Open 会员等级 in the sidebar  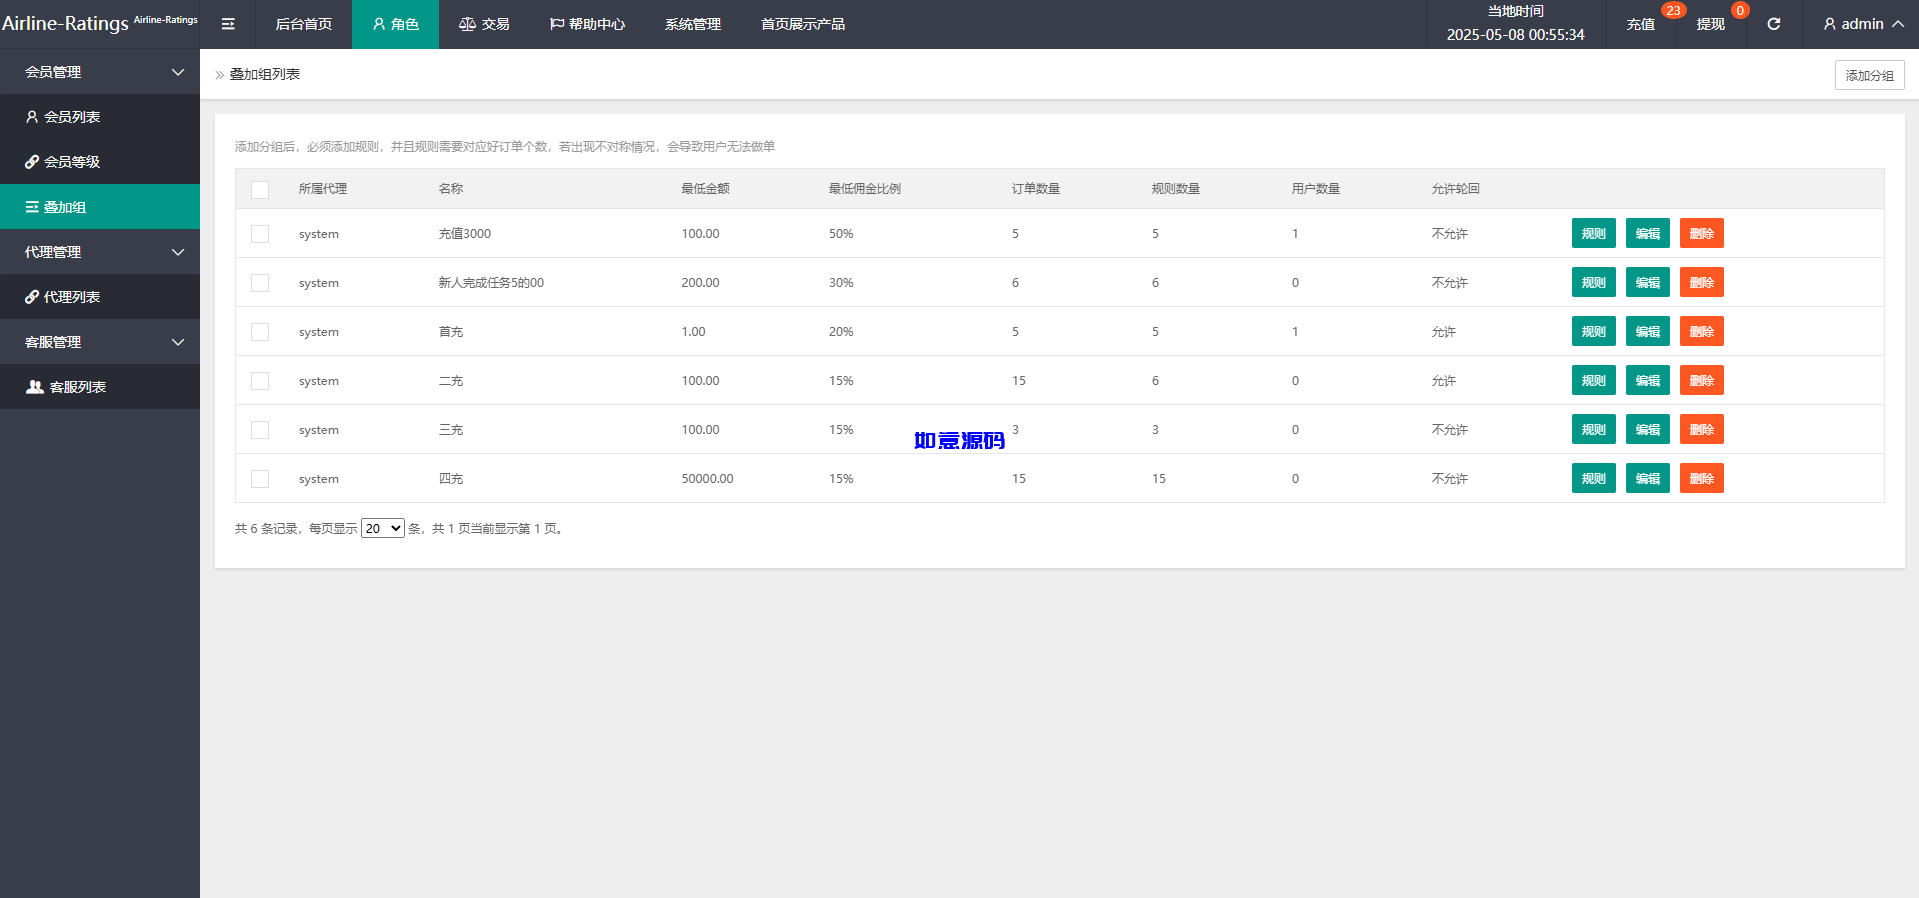pos(100,162)
